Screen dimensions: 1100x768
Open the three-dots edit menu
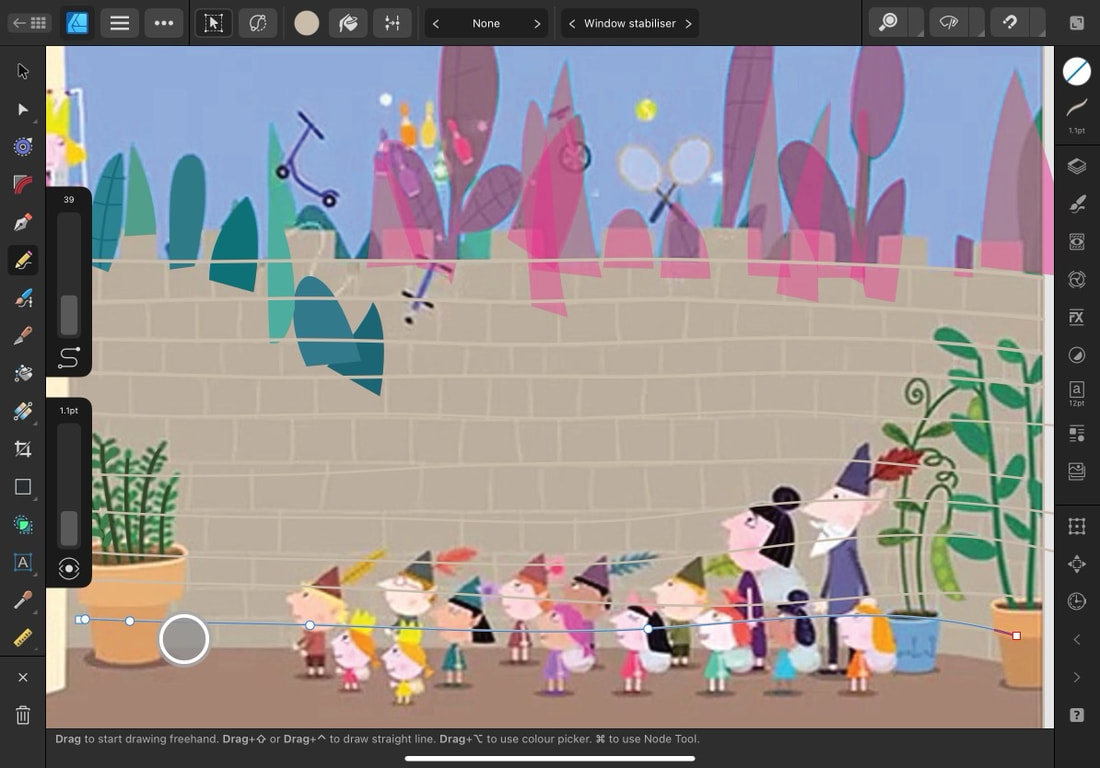[x=163, y=23]
